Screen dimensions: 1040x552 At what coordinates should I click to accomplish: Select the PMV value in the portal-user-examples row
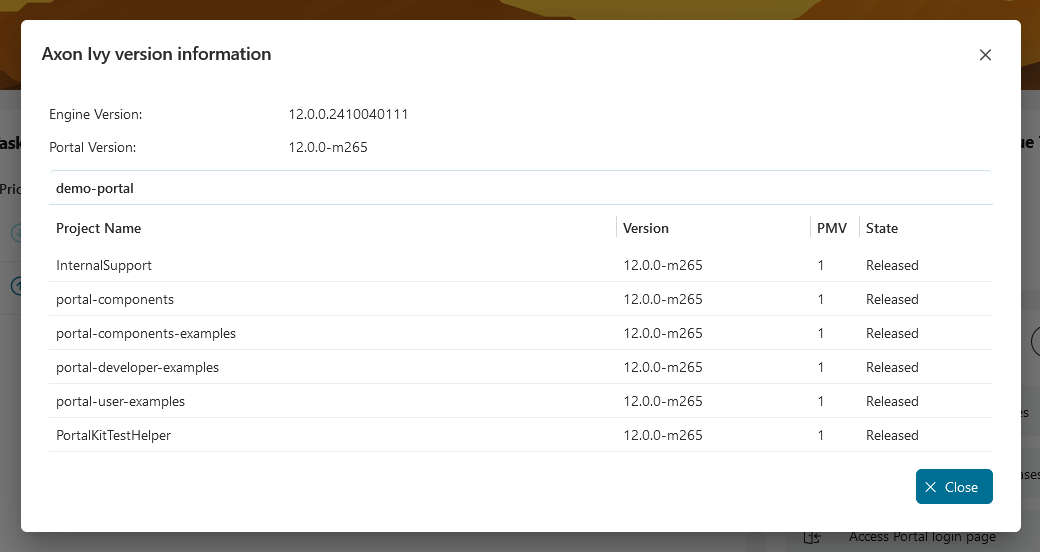pyautogui.click(x=820, y=401)
